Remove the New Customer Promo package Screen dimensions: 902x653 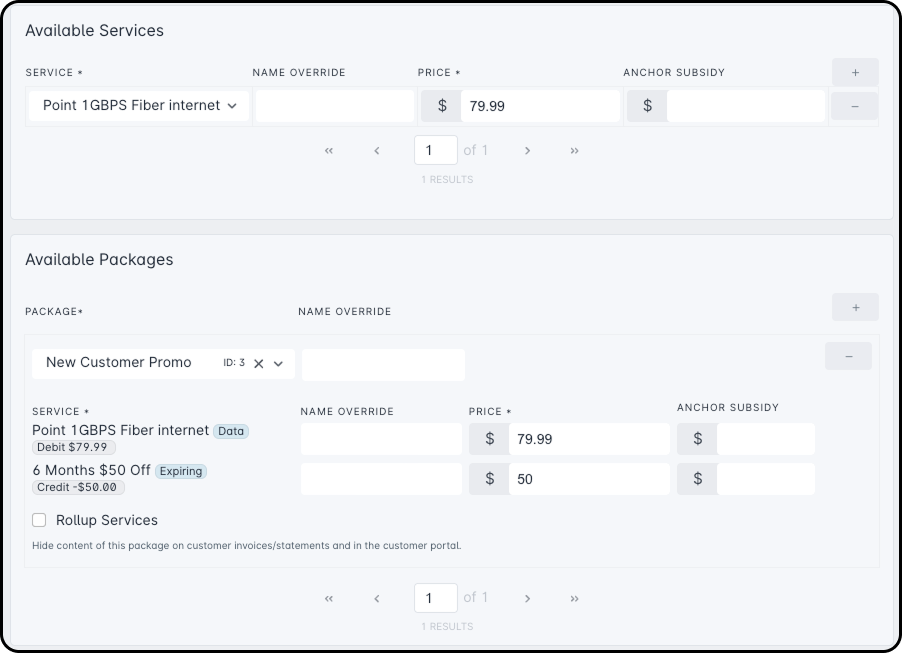click(x=848, y=356)
